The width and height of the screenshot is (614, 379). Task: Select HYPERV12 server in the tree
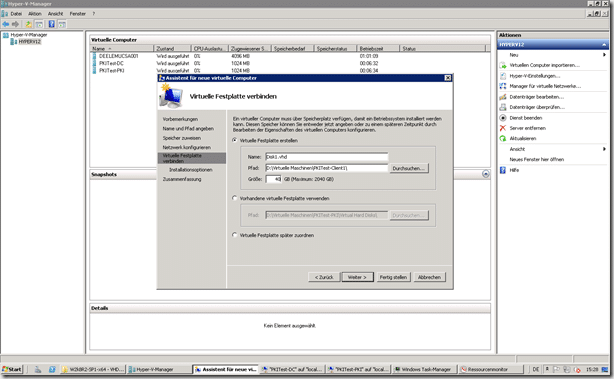click(x=29, y=42)
